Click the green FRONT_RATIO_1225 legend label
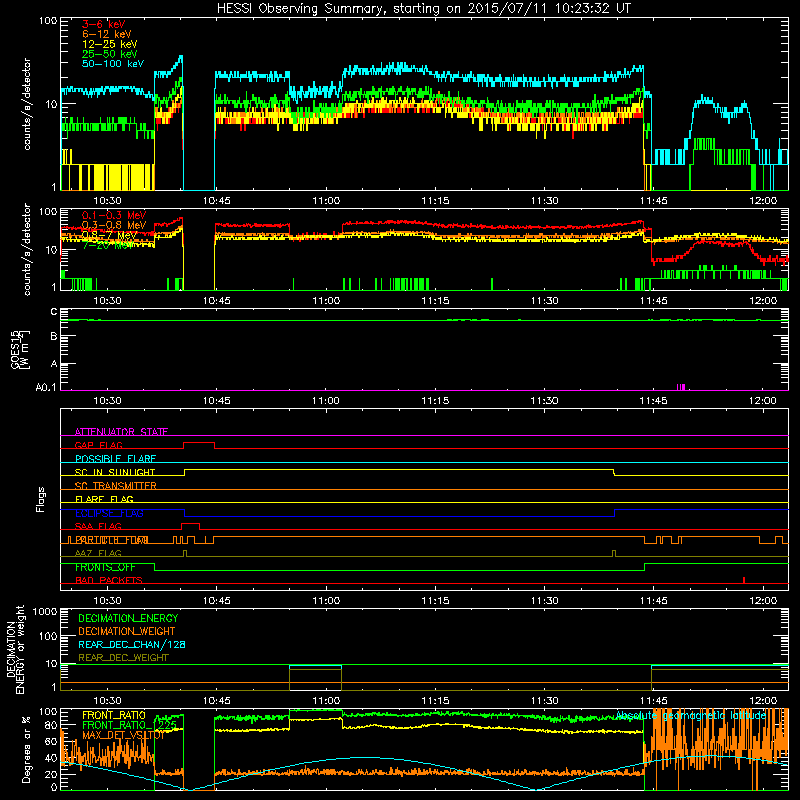Image resolution: width=800 pixels, height=800 pixels. point(129,725)
